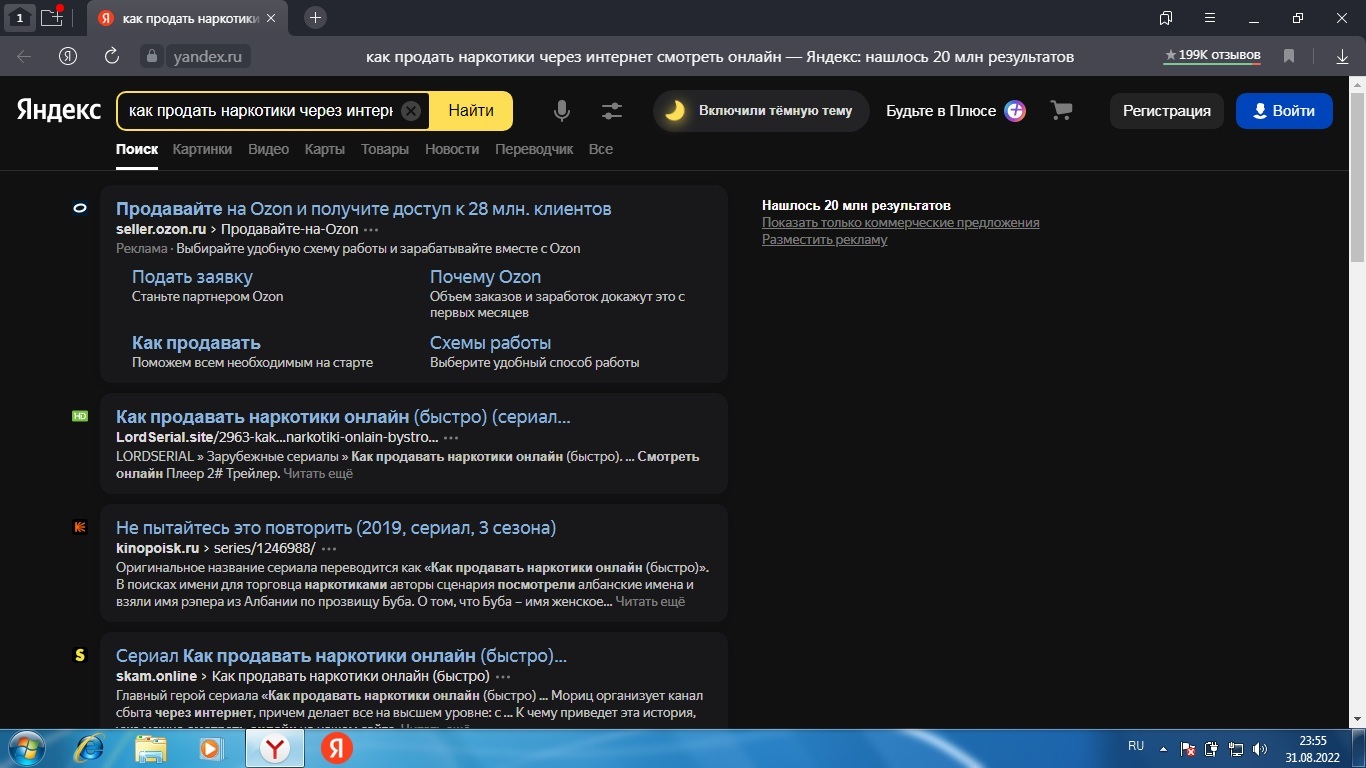Click the Войти login button
This screenshot has height=768, width=1366.
click(x=1284, y=111)
